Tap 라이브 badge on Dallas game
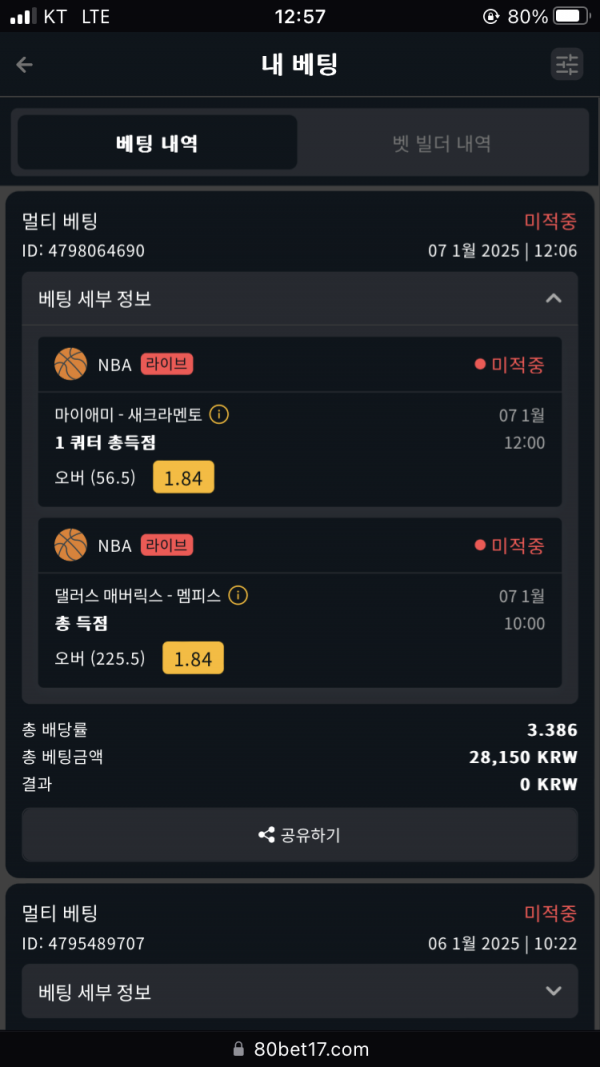 coord(167,545)
